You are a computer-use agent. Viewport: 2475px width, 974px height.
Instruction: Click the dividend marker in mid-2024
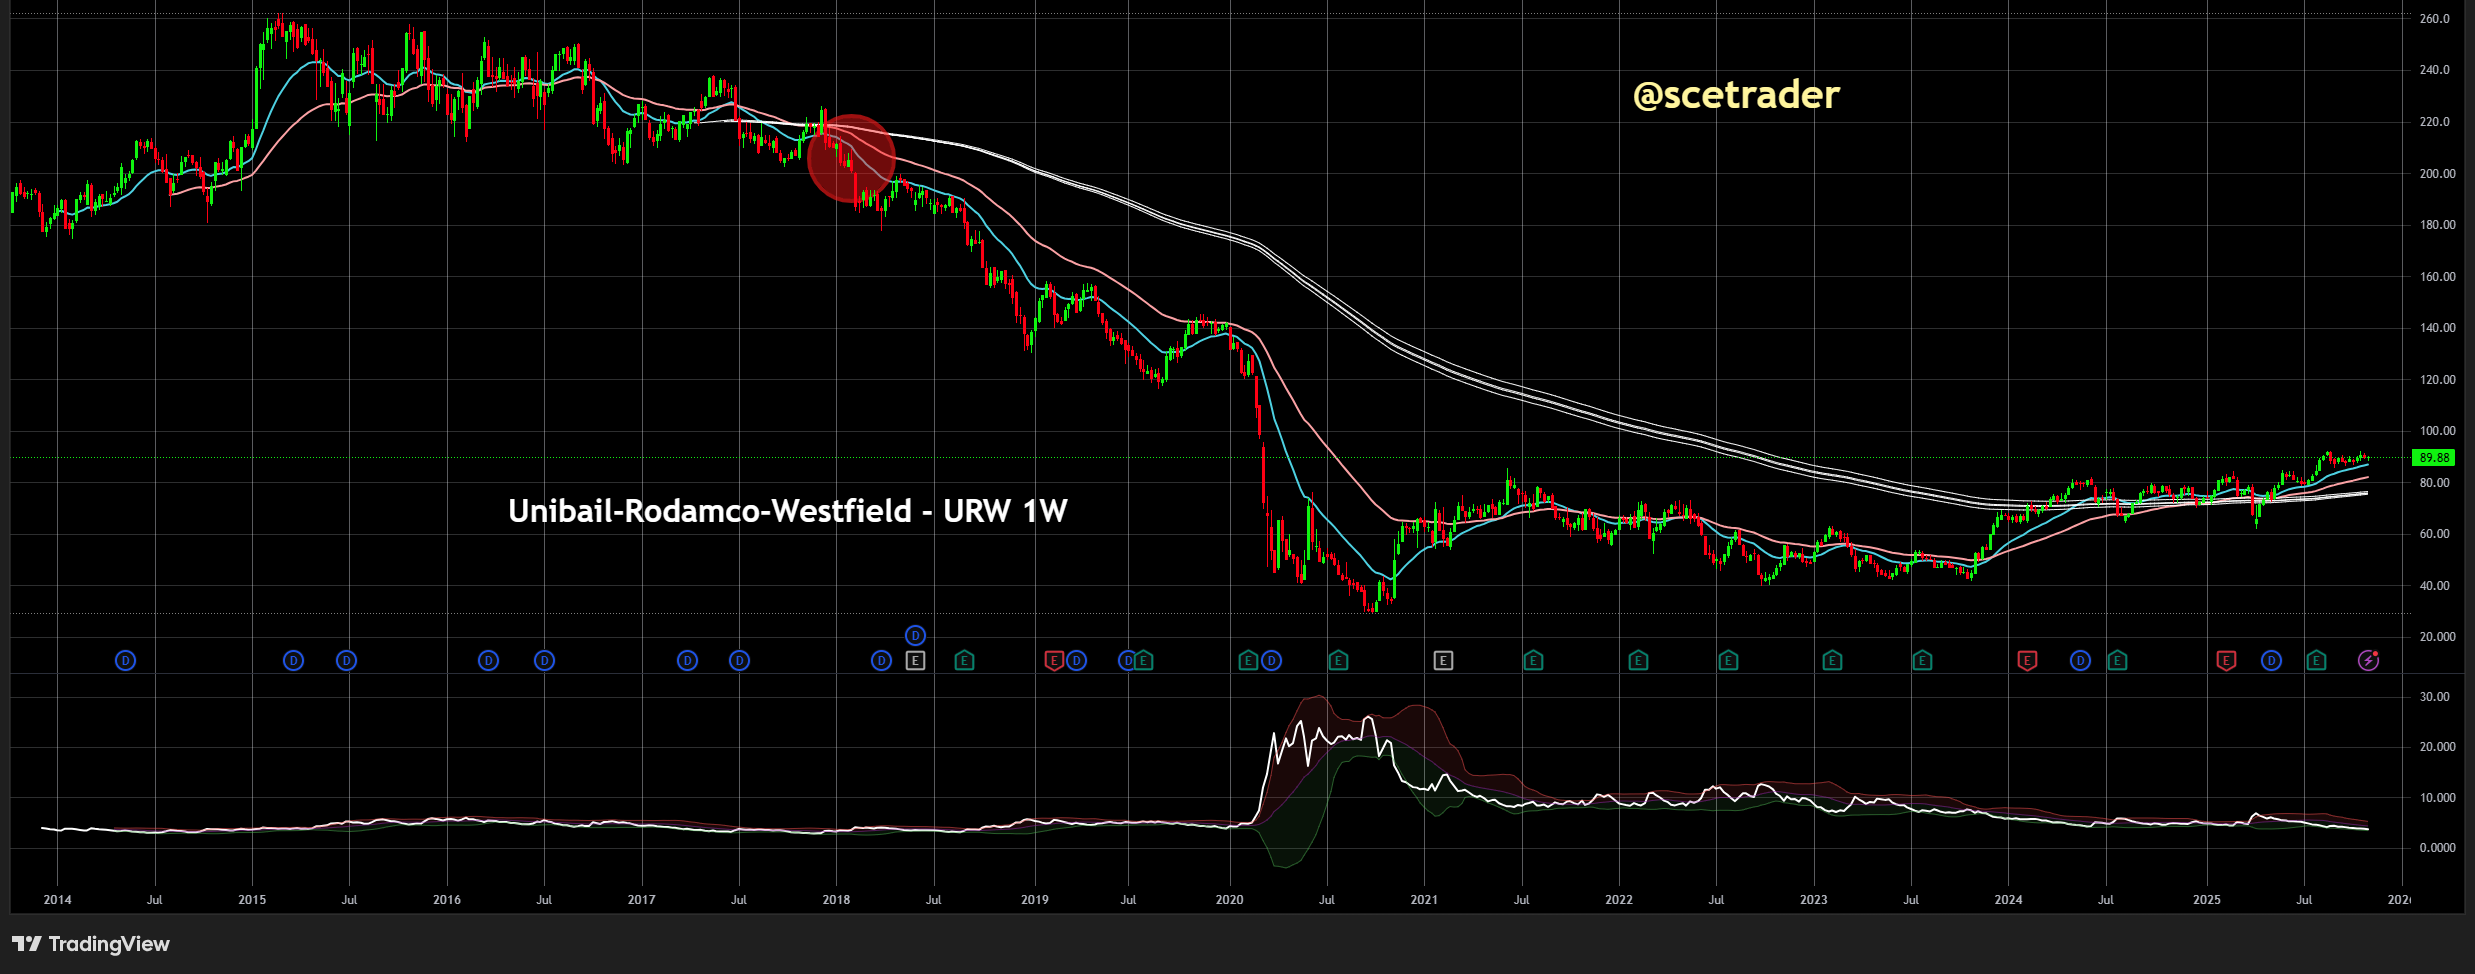[x=2080, y=660]
